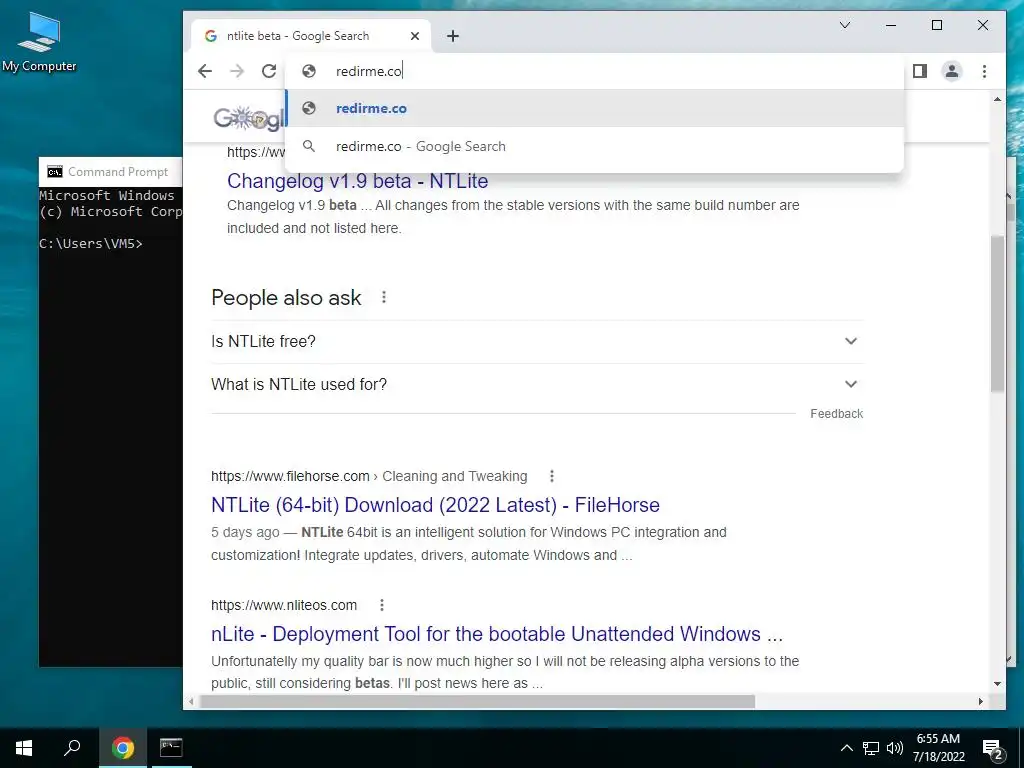This screenshot has height=768, width=1024.
Task: Click Command Prompt icon in the taskbar
Action: coord(170,748)
